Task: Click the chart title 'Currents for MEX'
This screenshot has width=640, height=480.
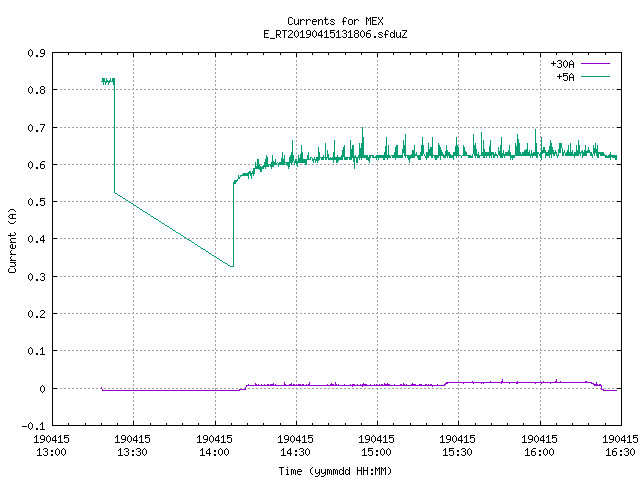Action: coord(335,21)
